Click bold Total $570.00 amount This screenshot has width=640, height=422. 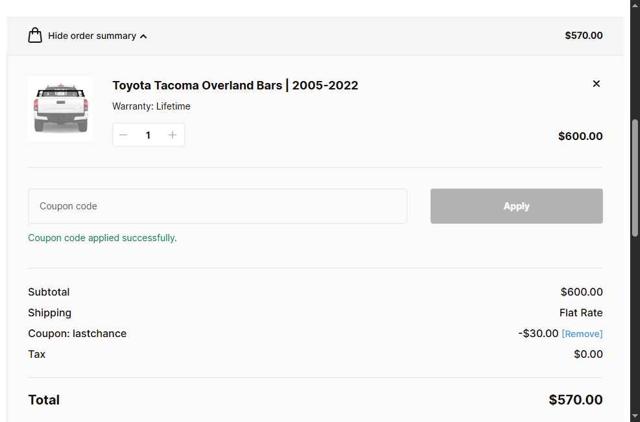pos(576,400)
